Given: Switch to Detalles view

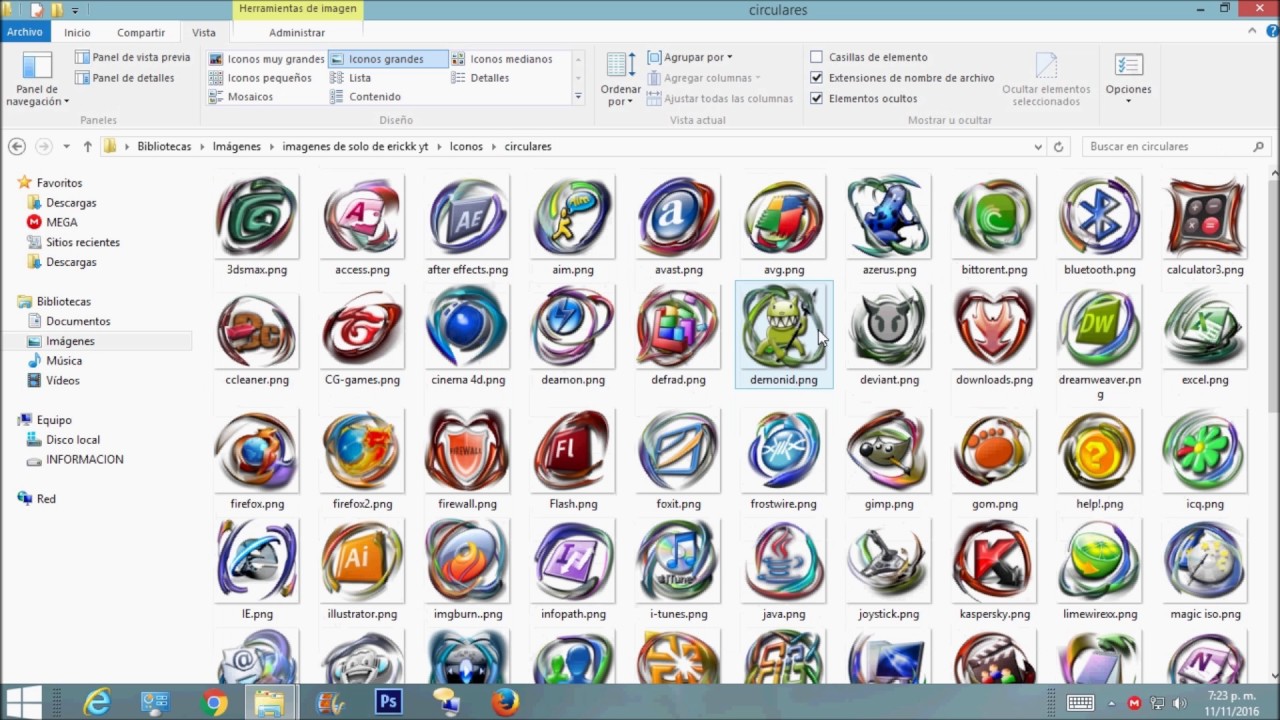Looking at the screenshot, I should [480, 78].
